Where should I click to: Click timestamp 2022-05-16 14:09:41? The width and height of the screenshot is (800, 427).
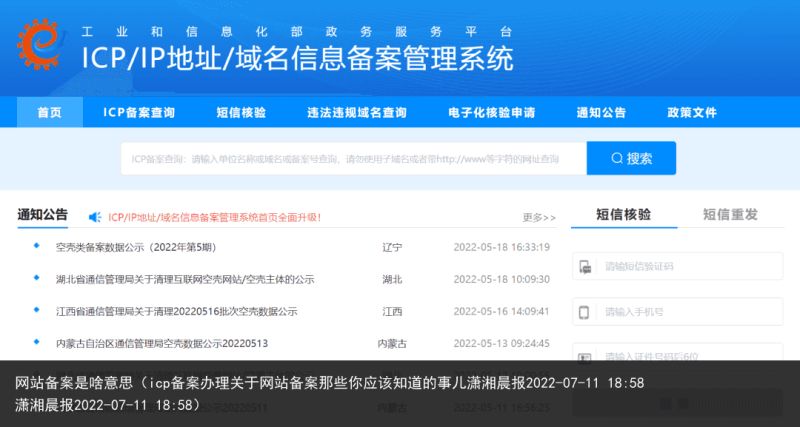502,311
